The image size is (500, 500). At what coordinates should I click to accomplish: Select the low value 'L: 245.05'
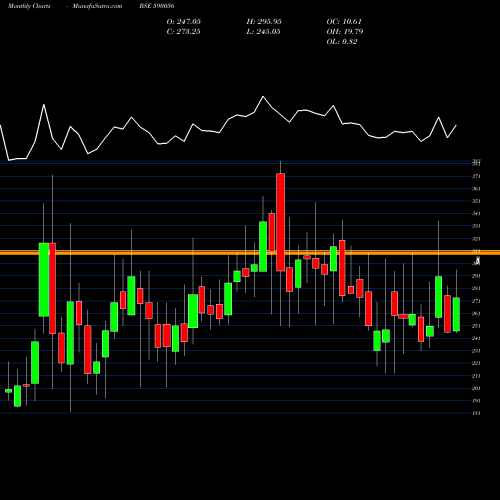coord(263,32)
